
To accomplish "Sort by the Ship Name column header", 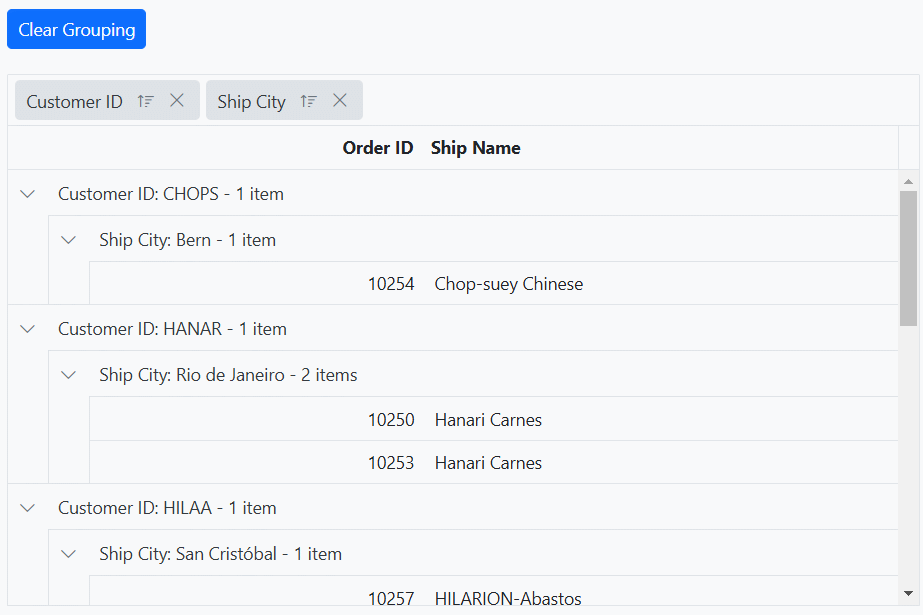I will 476,148.
